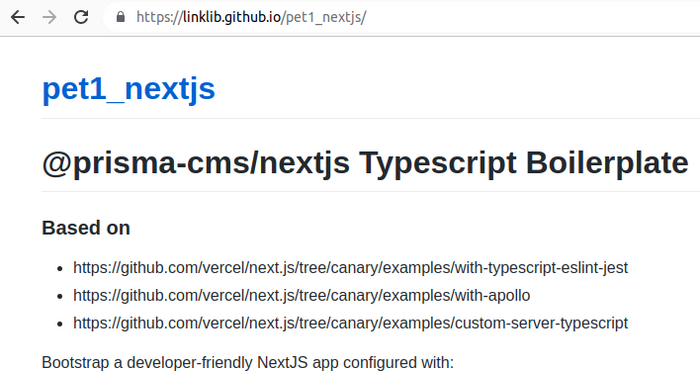
Task: Open the pet1_nextjs title link
Action: [129, 88]
